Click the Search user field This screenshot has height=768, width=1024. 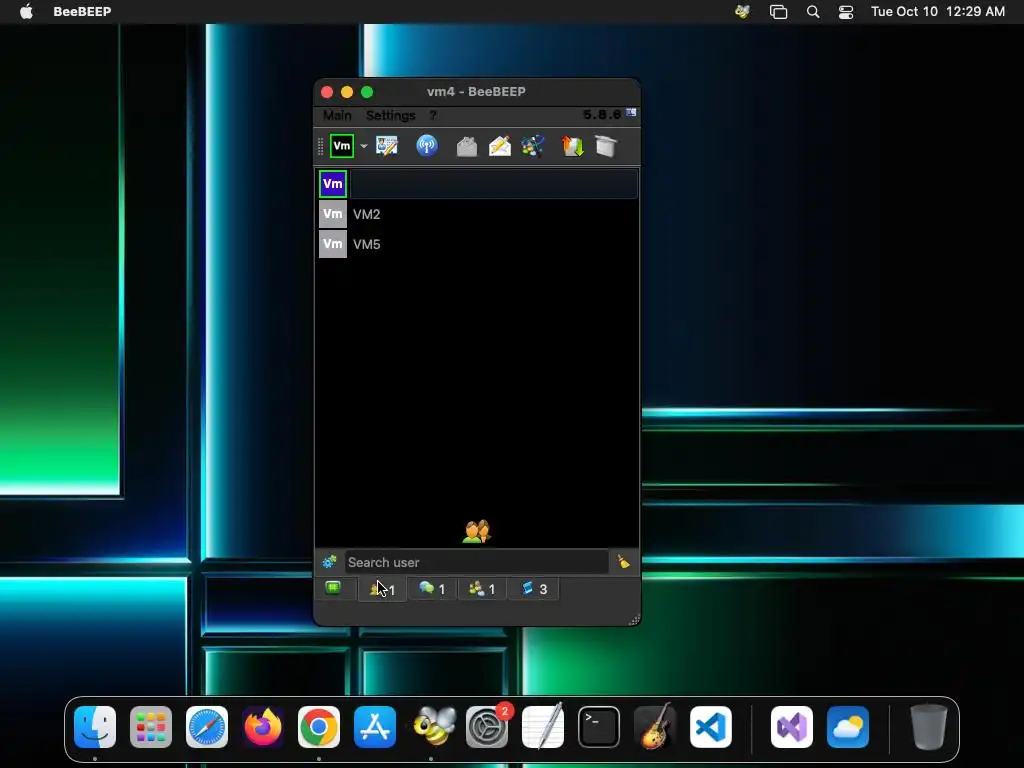(x=476, y=562)
